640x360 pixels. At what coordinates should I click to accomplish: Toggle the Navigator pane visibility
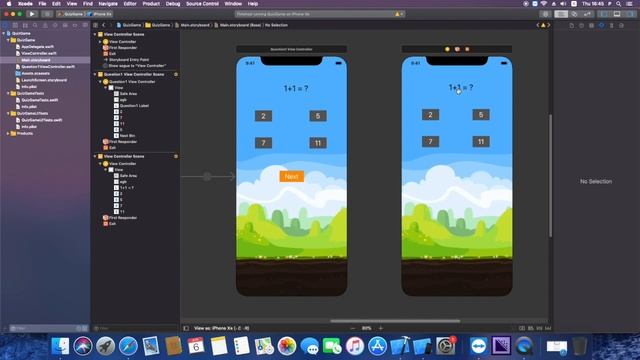604,14
